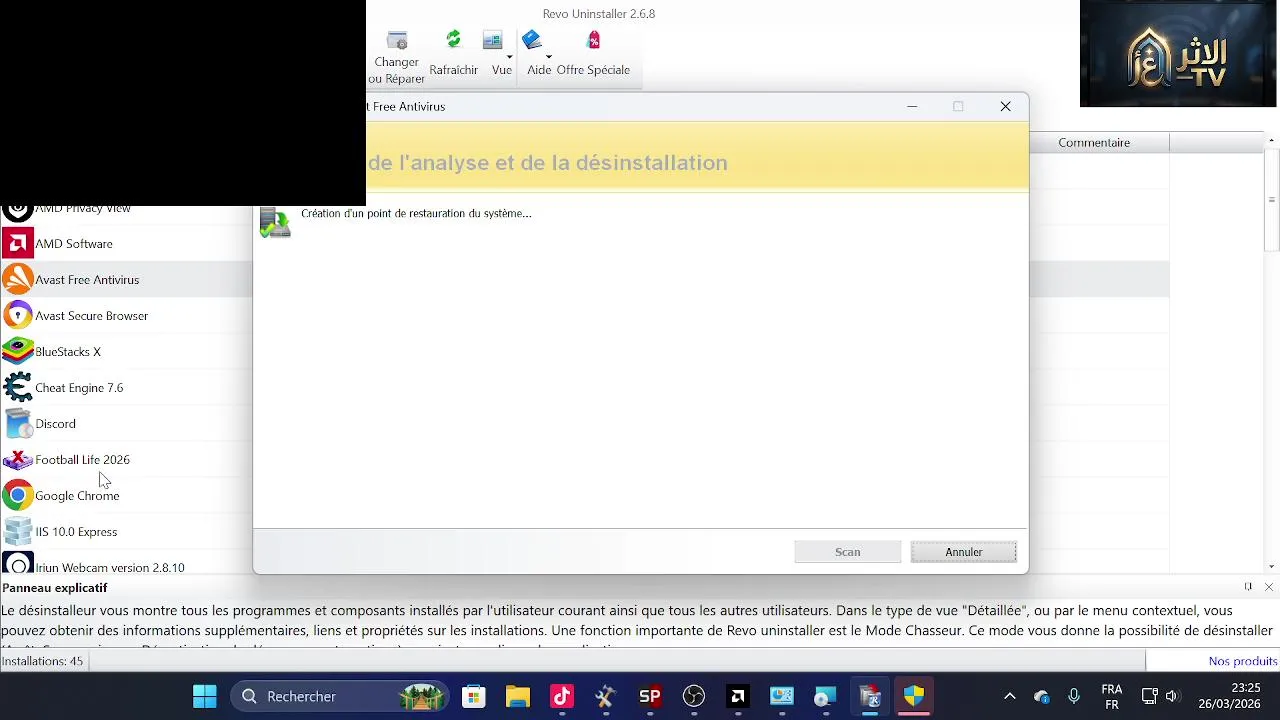Viewport: 1280px width, 720px height.
Task: Minimize the uninstall dialog window
Action: click(912, 106)
